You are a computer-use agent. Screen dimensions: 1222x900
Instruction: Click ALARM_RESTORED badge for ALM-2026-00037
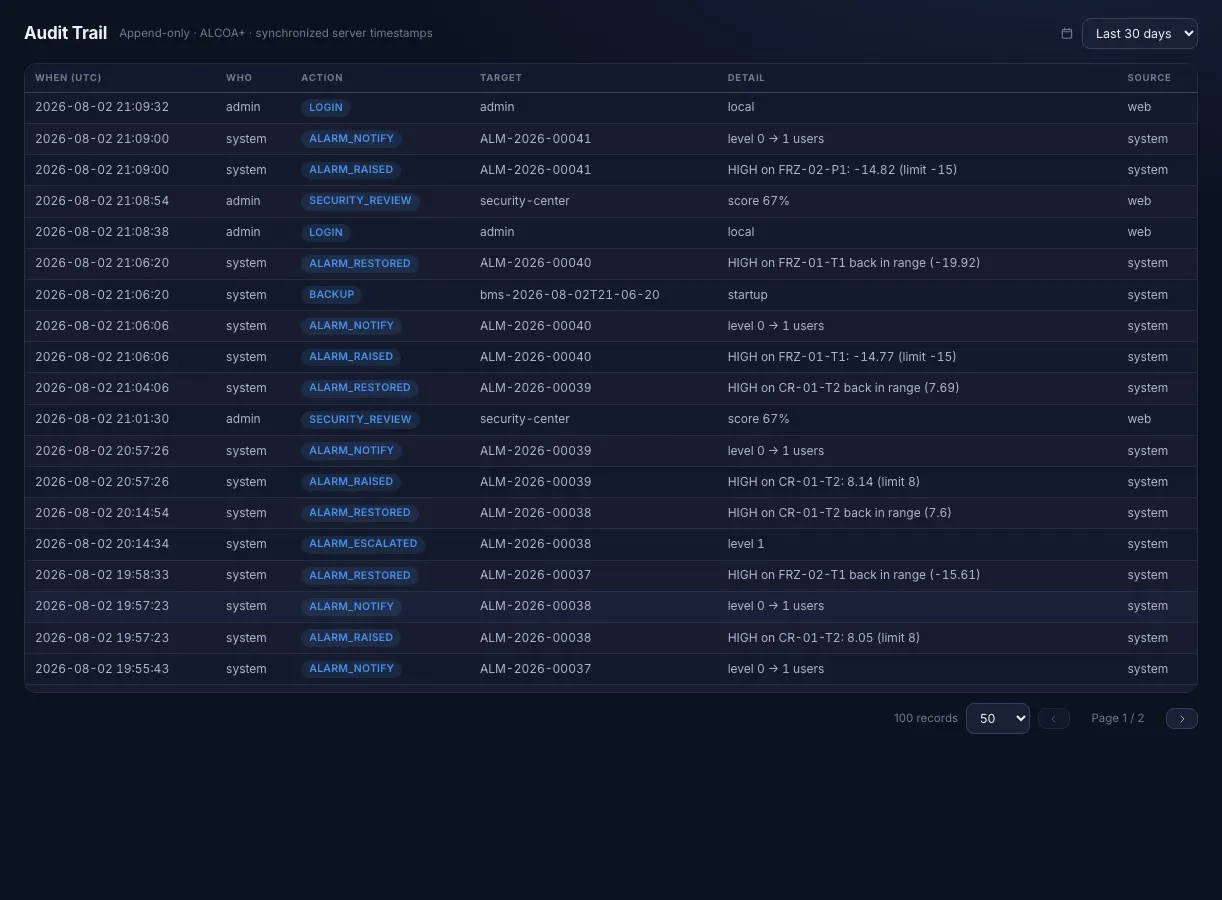pos(360,575)
